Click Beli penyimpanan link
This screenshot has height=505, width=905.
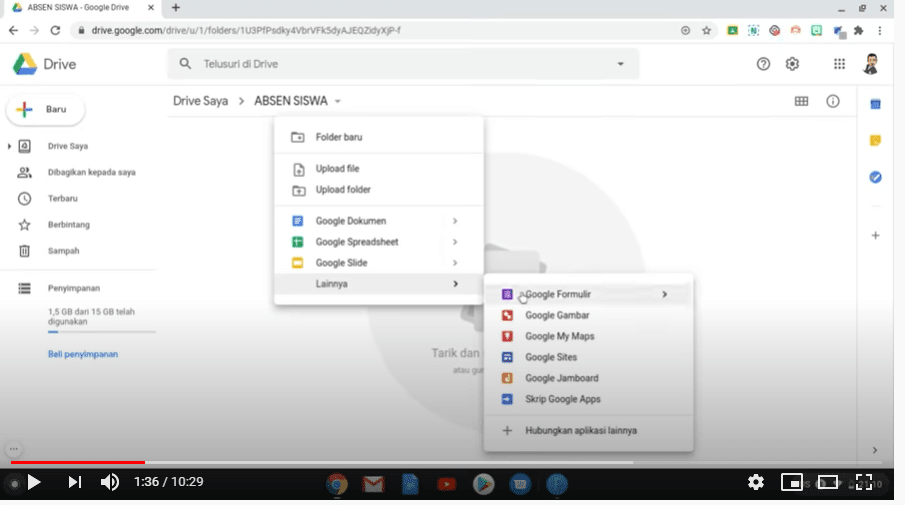(x=83, y=354)
